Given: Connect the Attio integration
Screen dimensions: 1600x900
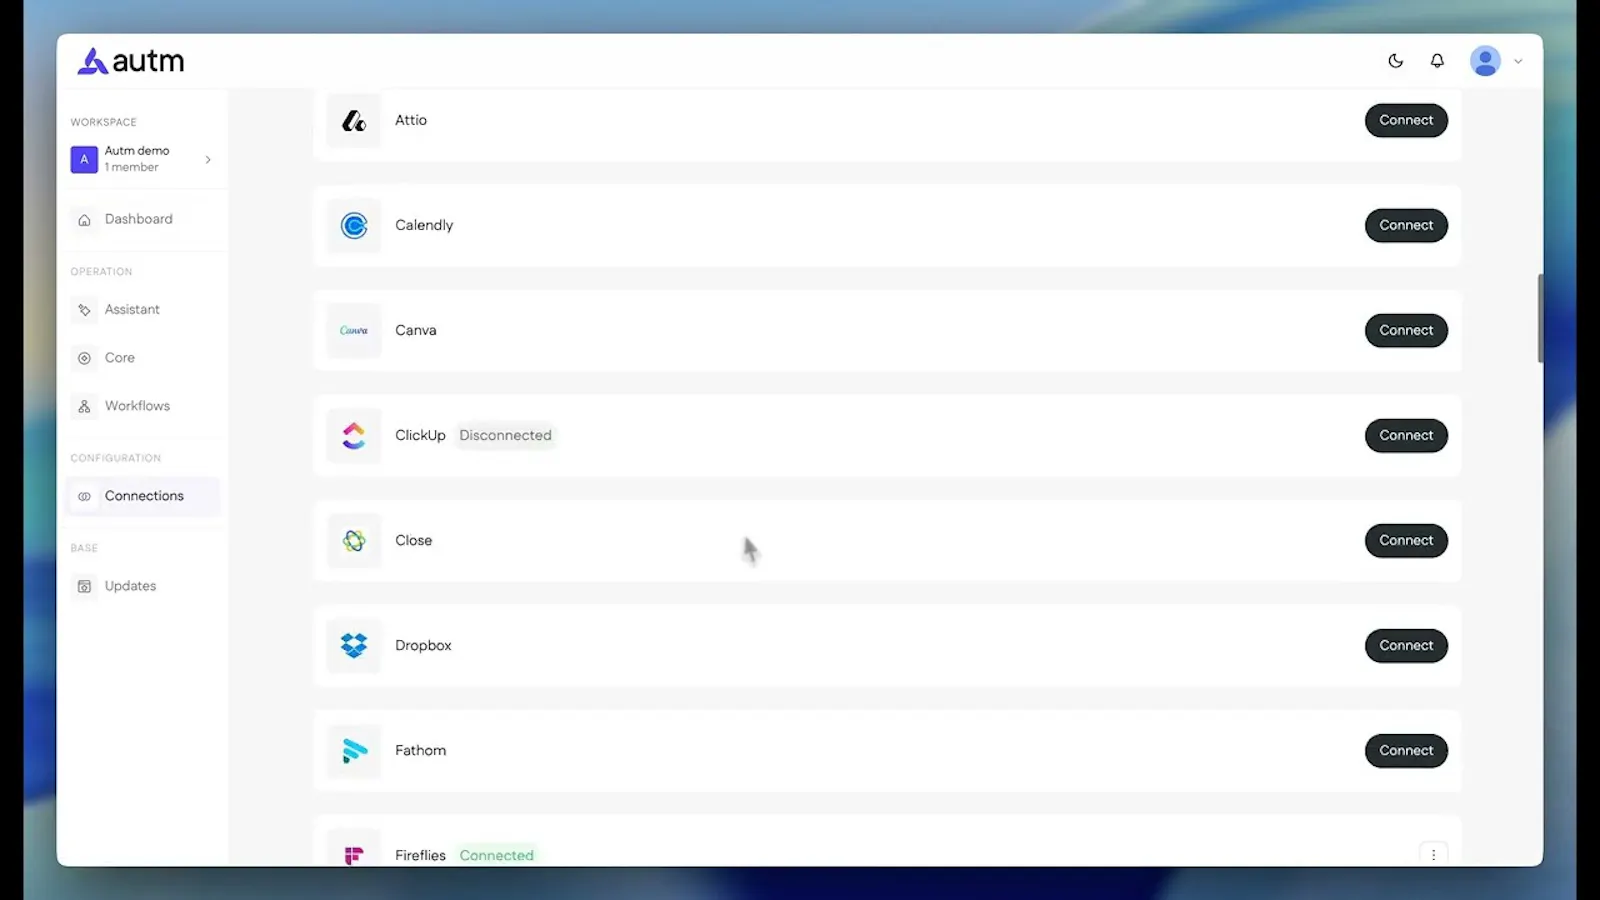Looking at the screenshot, I should 1406,120.
